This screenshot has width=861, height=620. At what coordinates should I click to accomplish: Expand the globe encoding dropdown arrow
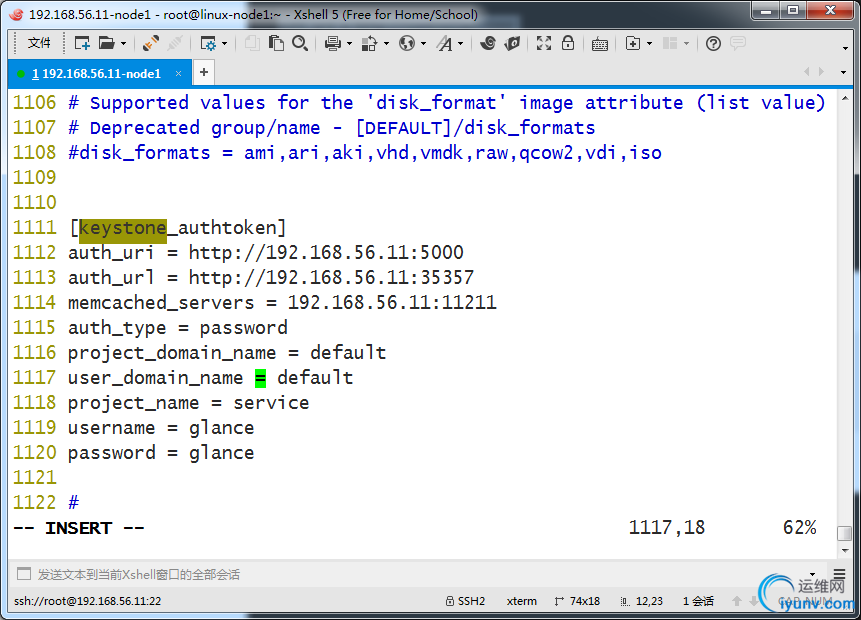(x=423, y=43)
